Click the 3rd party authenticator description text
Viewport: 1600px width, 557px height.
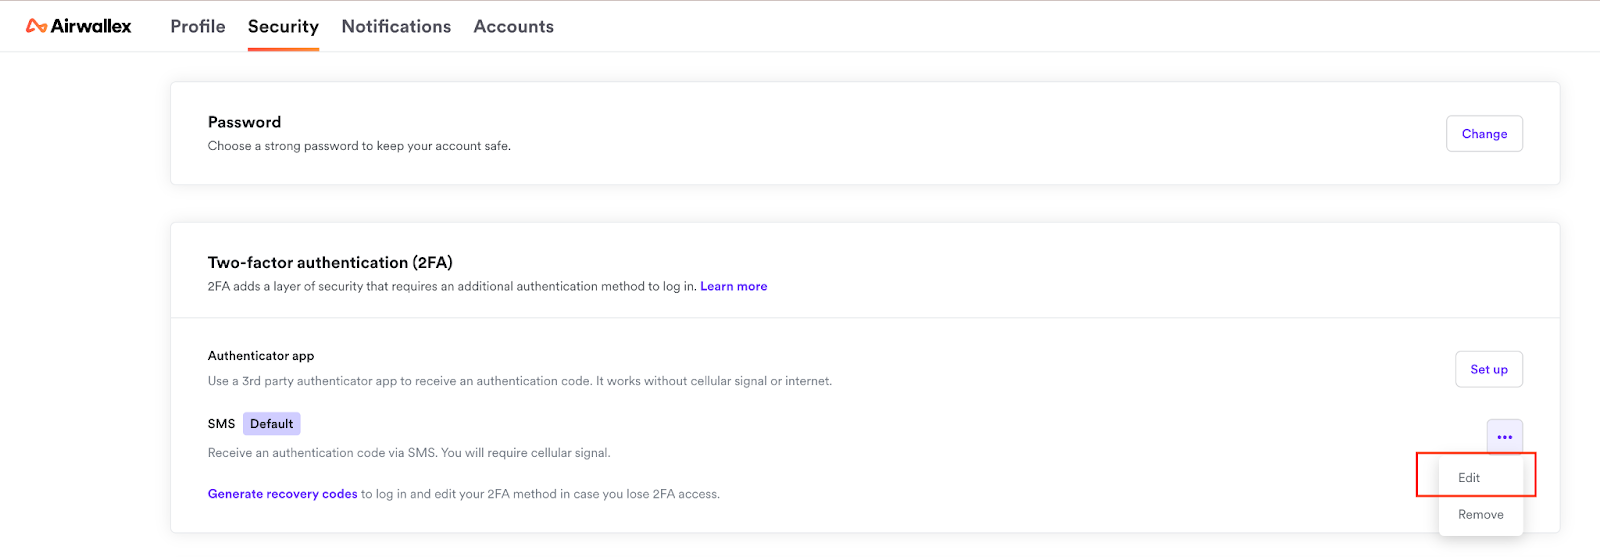[519, 381]
